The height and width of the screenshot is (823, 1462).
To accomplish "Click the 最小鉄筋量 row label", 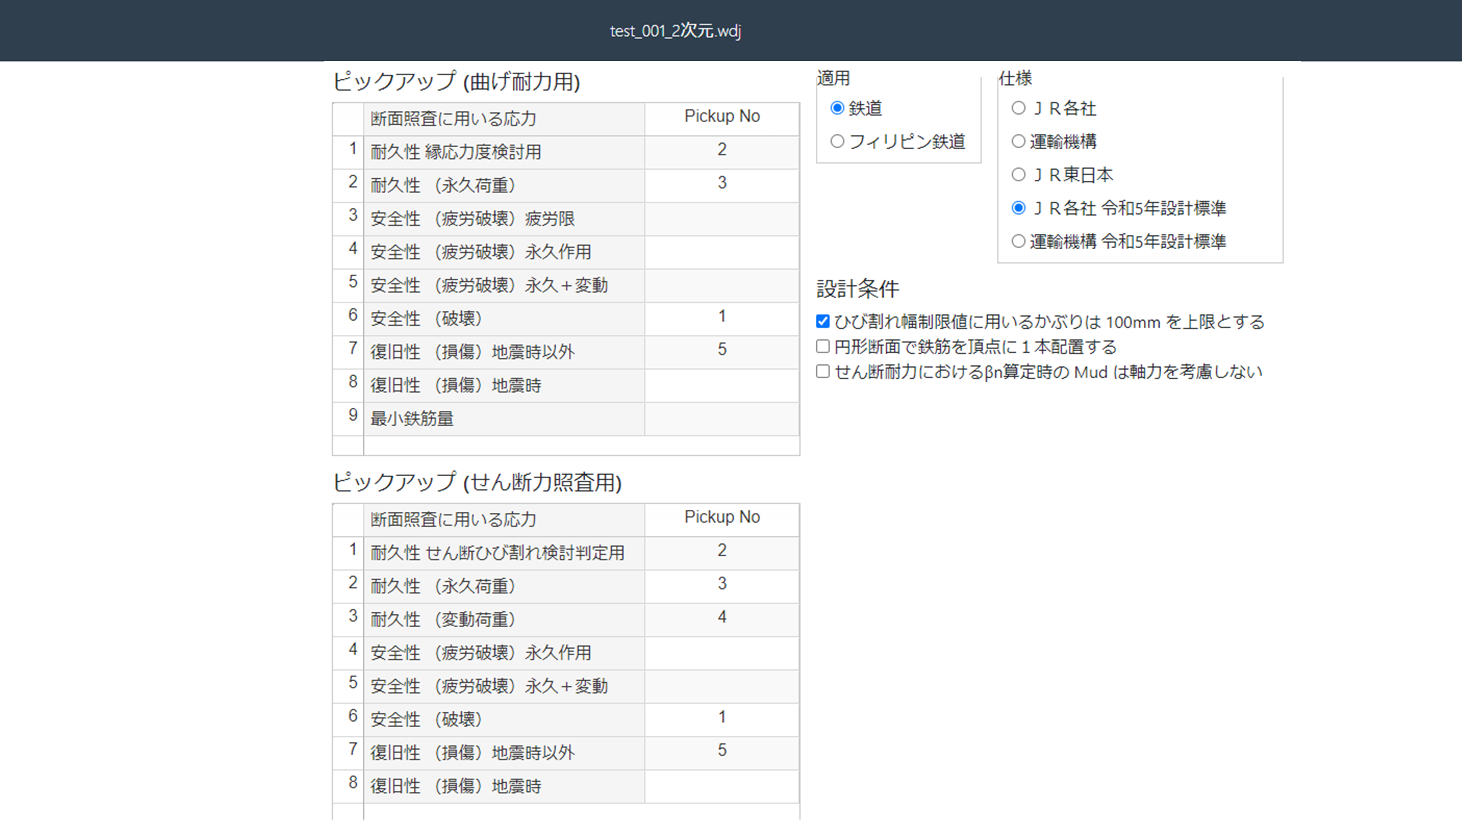I will coord(412,419).
